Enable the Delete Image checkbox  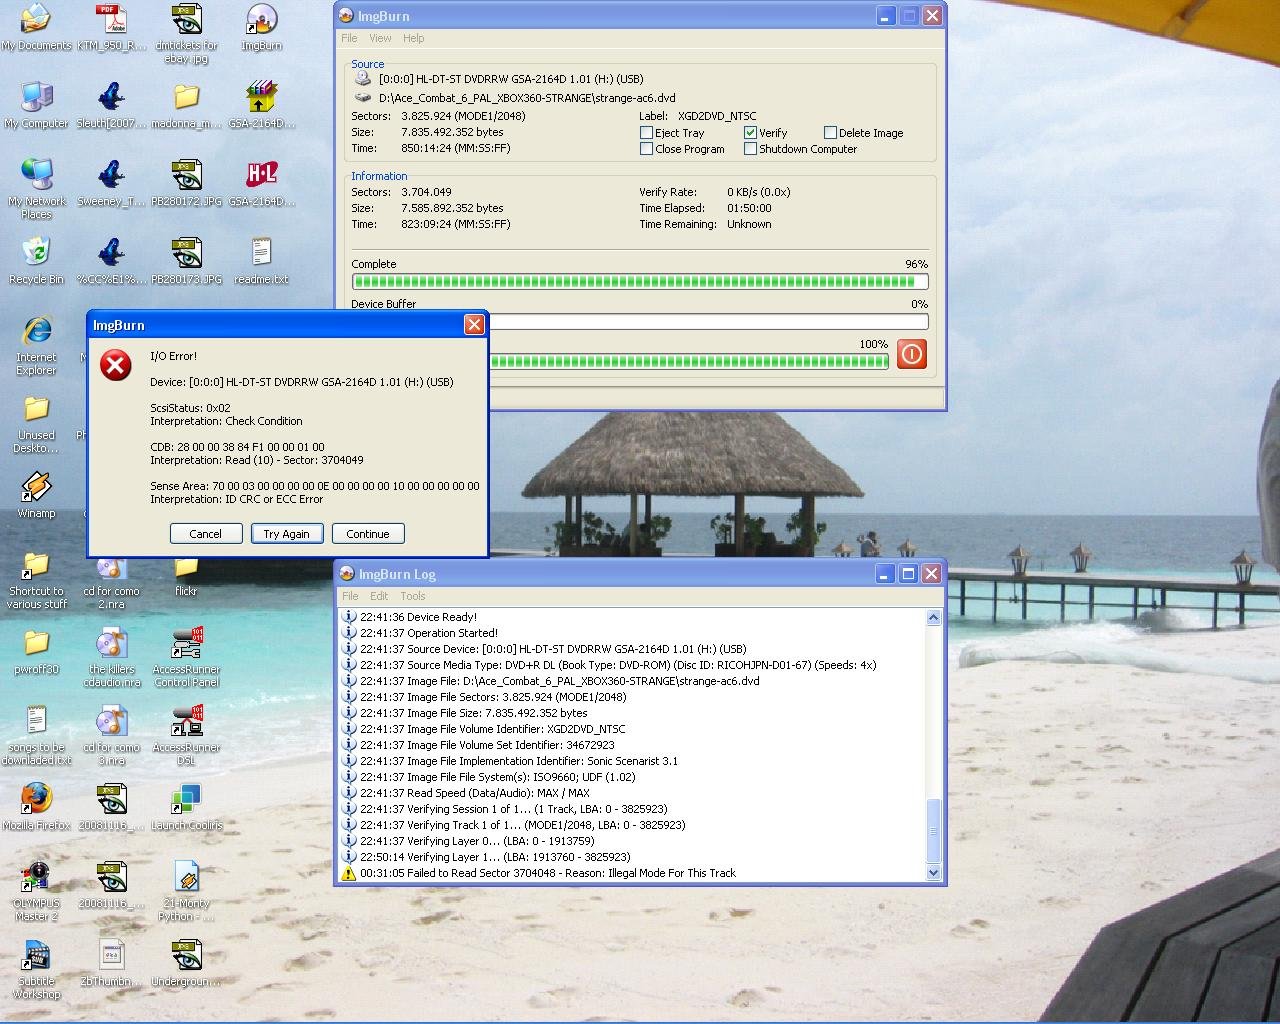[830, 132]
